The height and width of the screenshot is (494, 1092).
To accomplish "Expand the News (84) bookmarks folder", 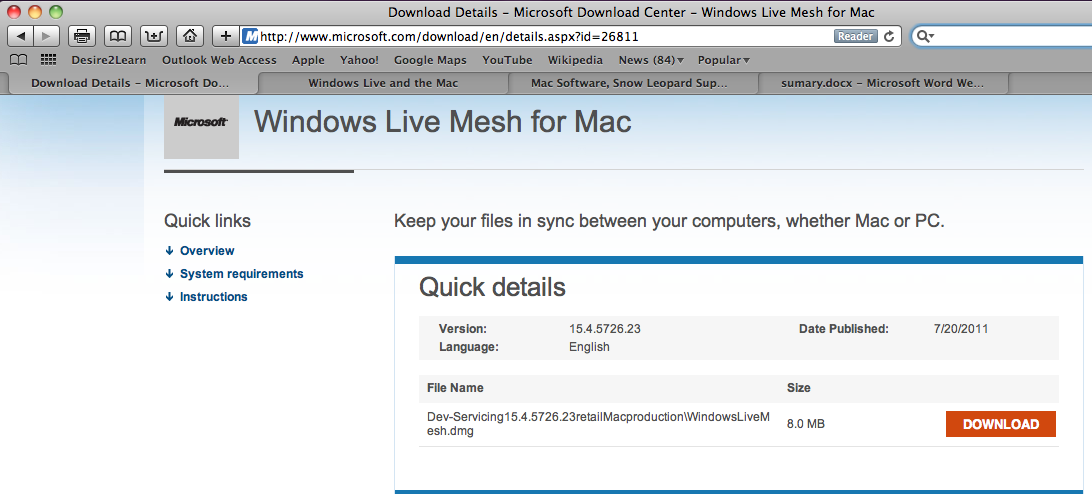I will pyautogui.click(x=651, y=60).
